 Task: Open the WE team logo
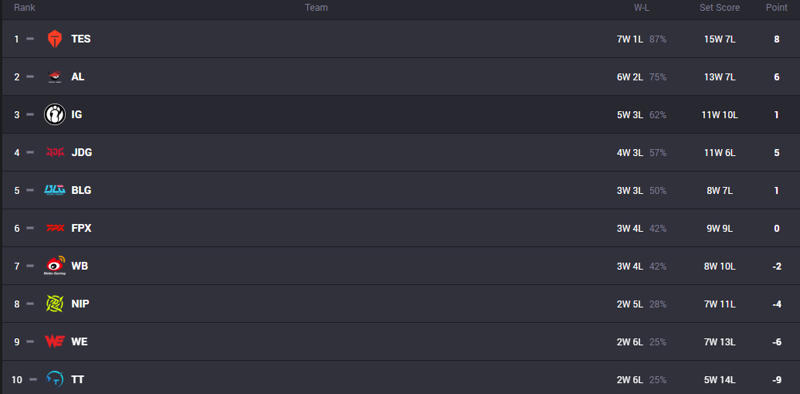coord(55,341)
